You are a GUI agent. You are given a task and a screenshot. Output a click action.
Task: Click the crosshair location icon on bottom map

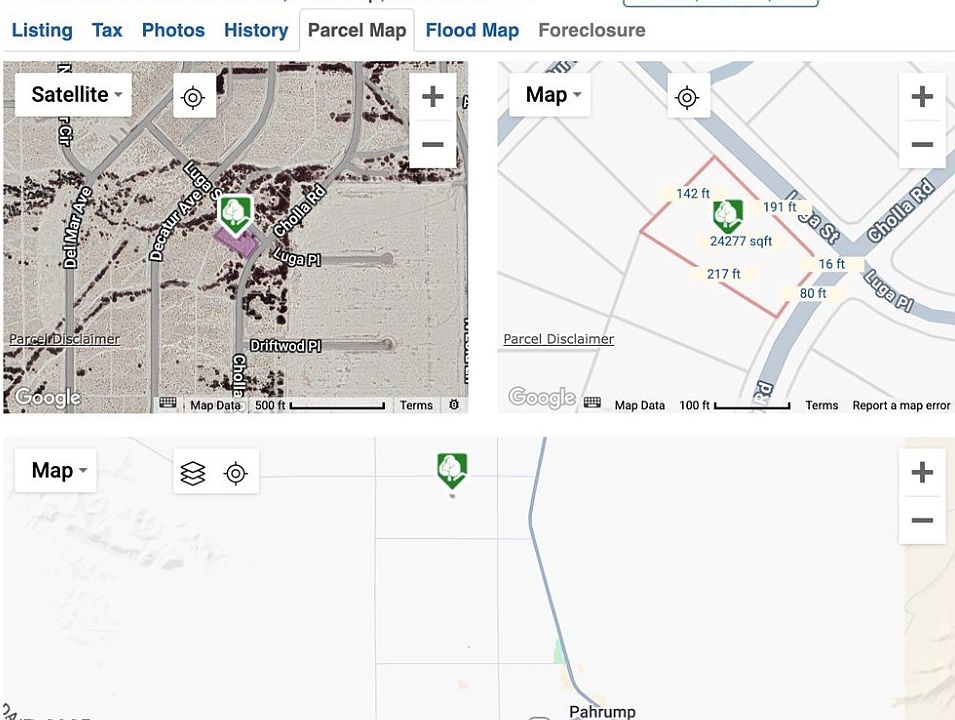click(x=236, y=473)
